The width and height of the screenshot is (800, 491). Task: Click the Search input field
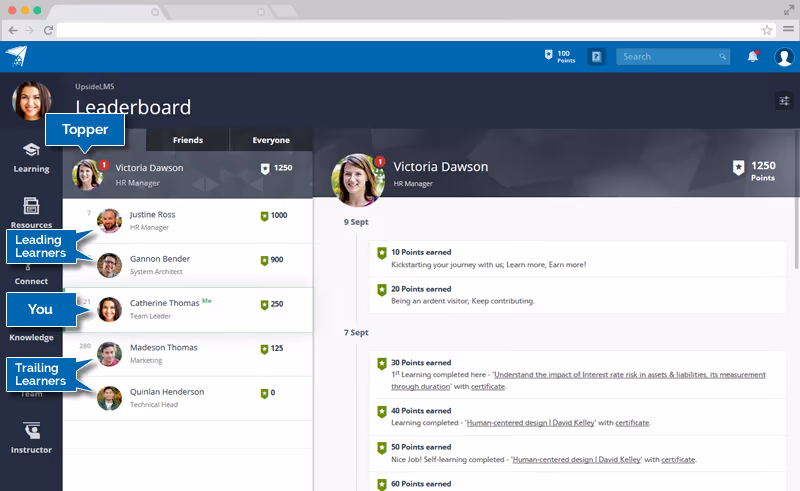(673, 57)
